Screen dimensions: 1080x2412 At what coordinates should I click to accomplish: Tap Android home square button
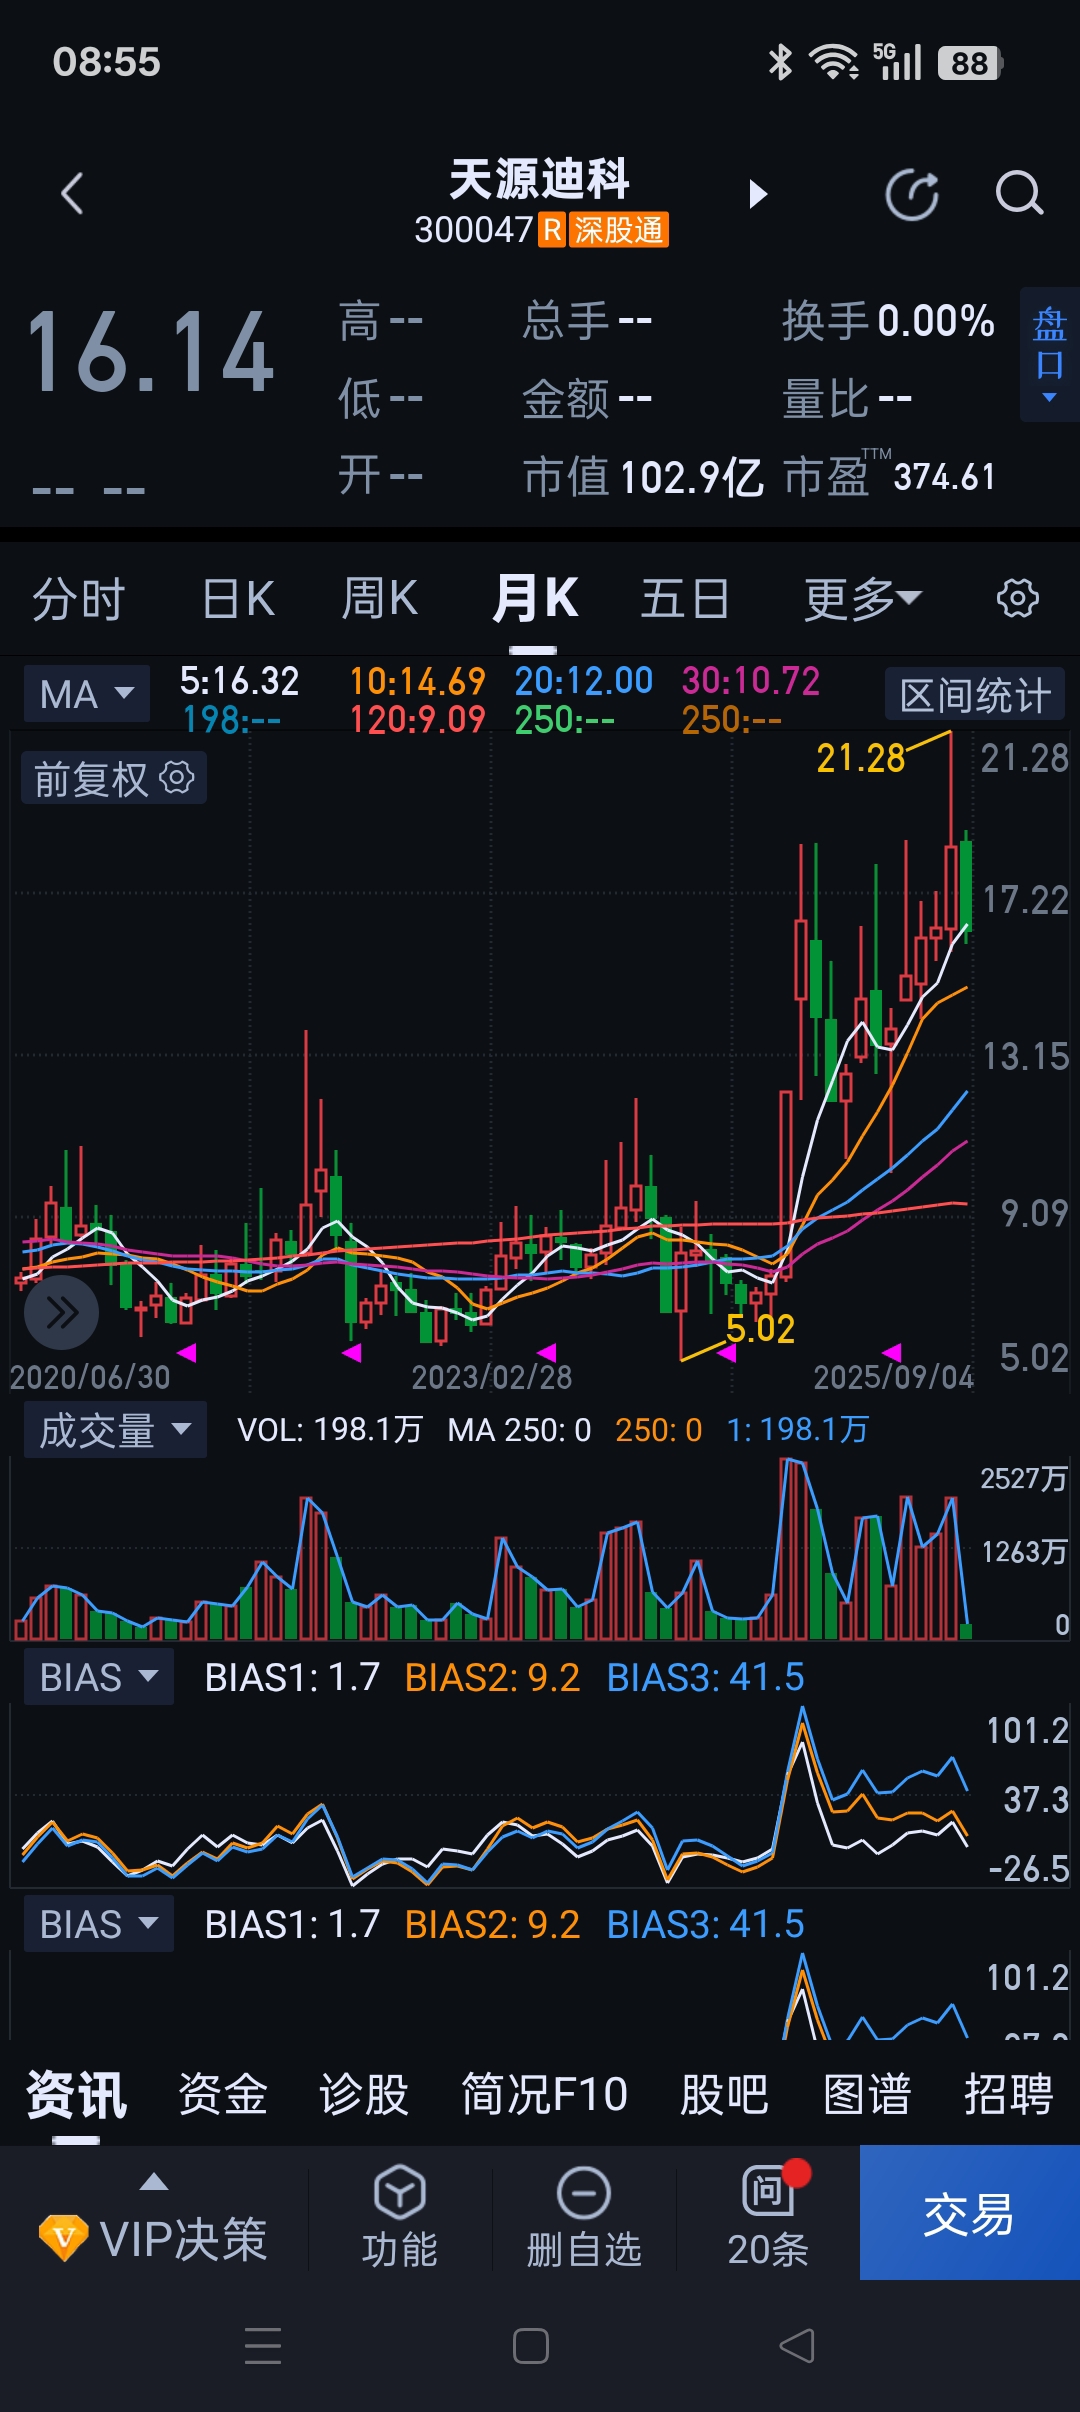[530, 2346]
